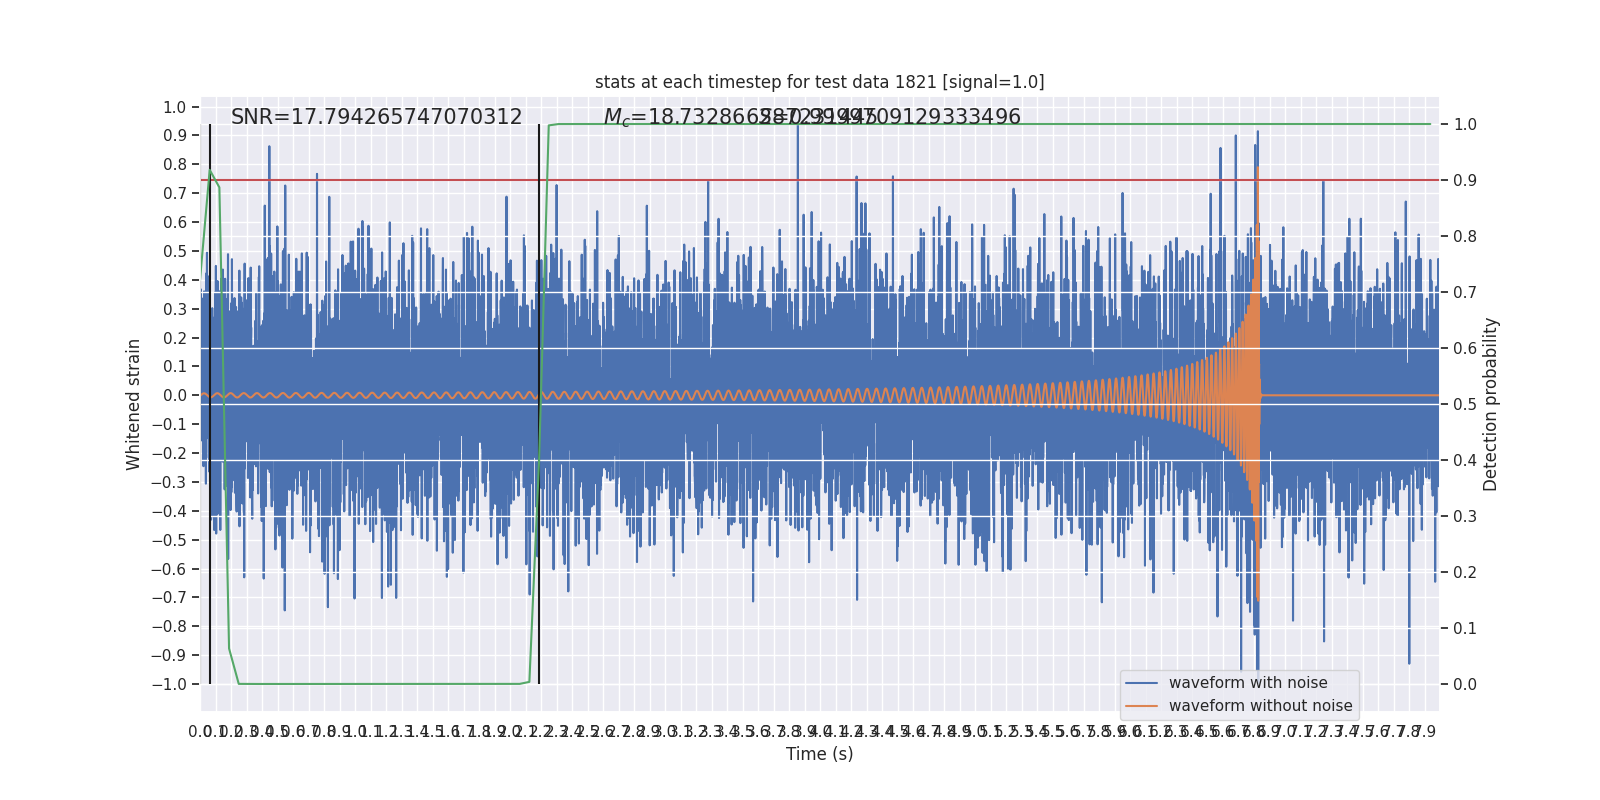1600x800 pixels.
Task: Click the orange line sample in the legend
Action: pos(1142,706)
